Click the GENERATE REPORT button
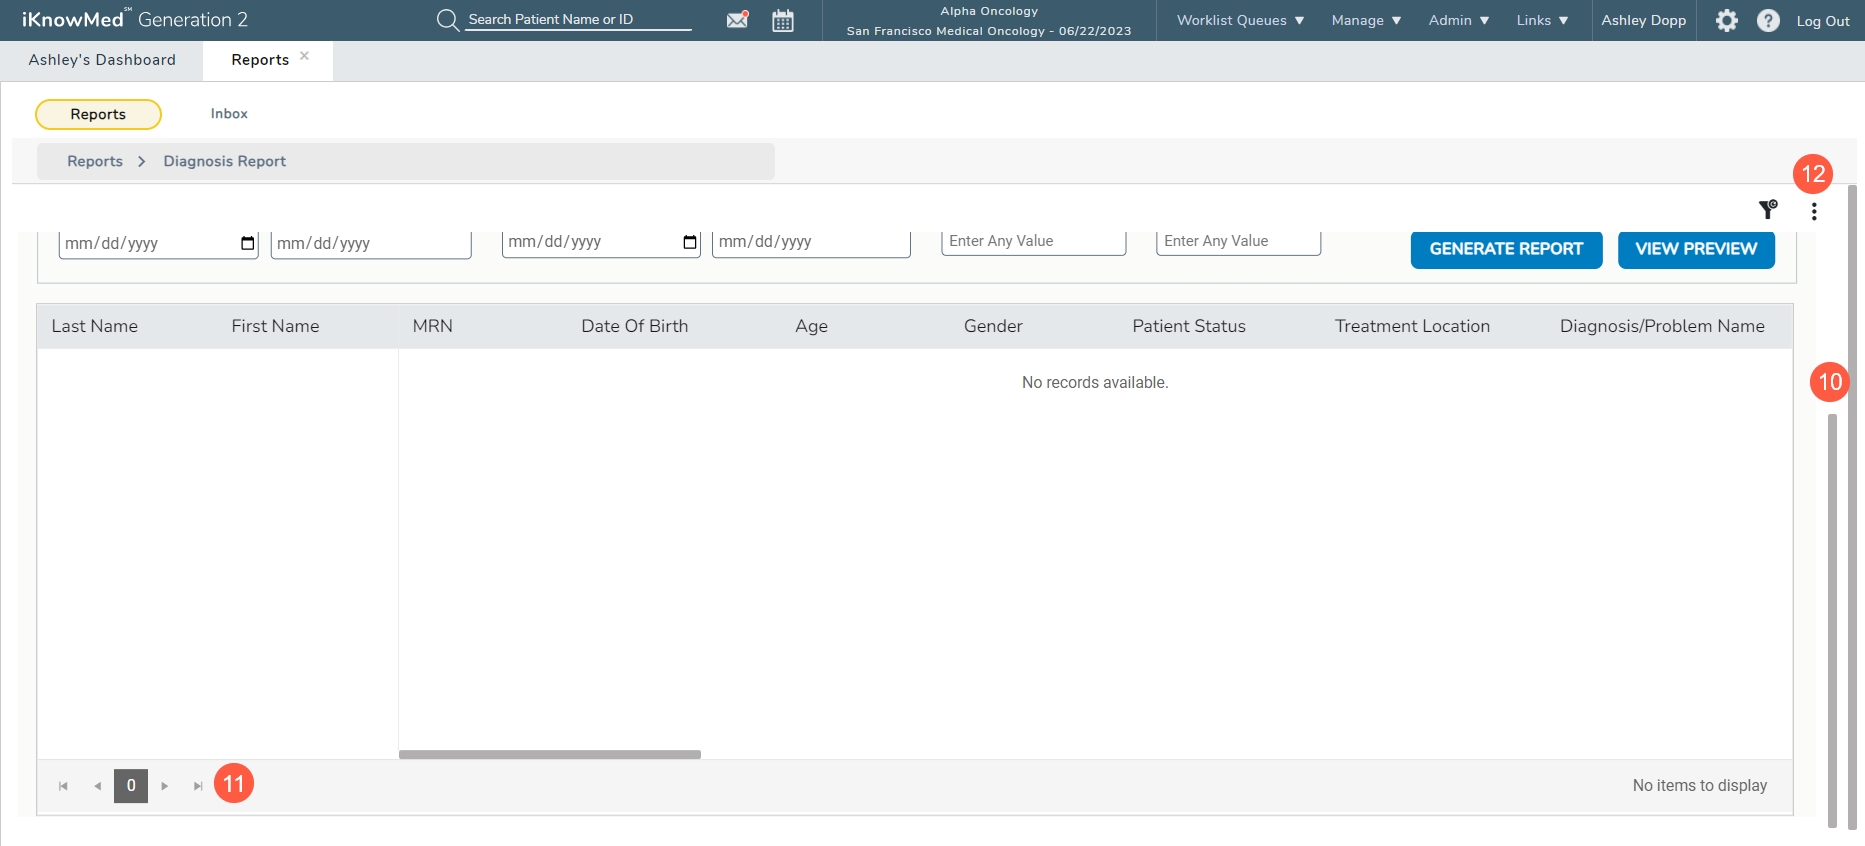Image resolution: width=1865 pixels, height=846 pixels. click(1506, 249)
